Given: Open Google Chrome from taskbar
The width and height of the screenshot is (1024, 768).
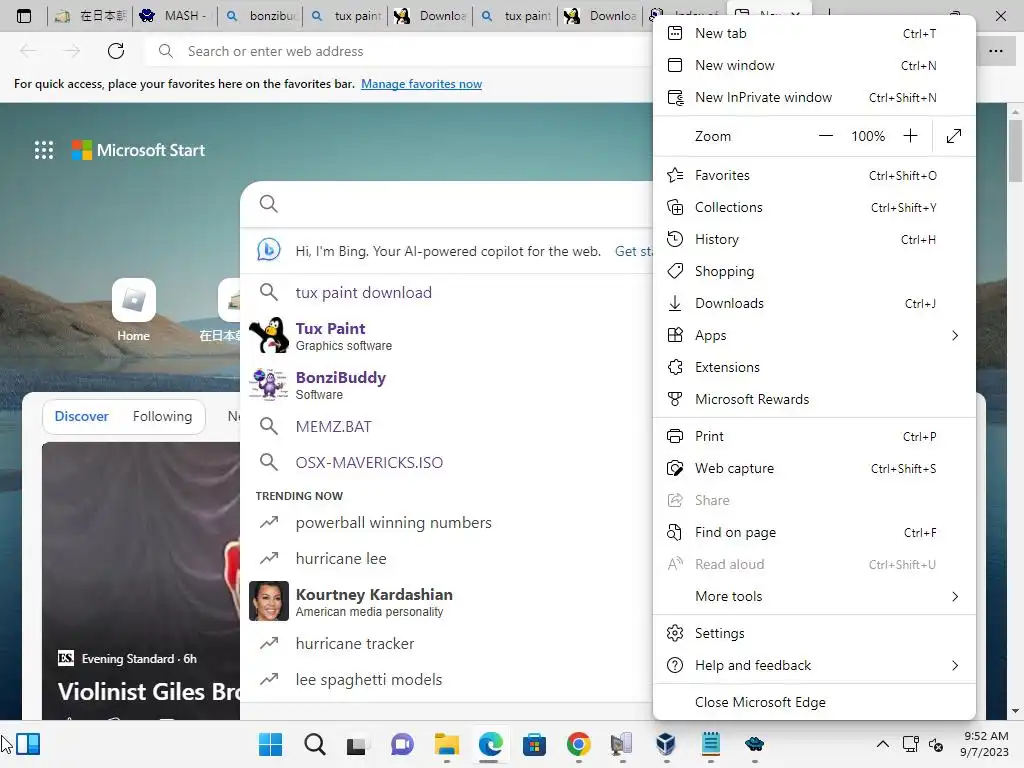Looking at the screenshot, I should coord(578,744).
